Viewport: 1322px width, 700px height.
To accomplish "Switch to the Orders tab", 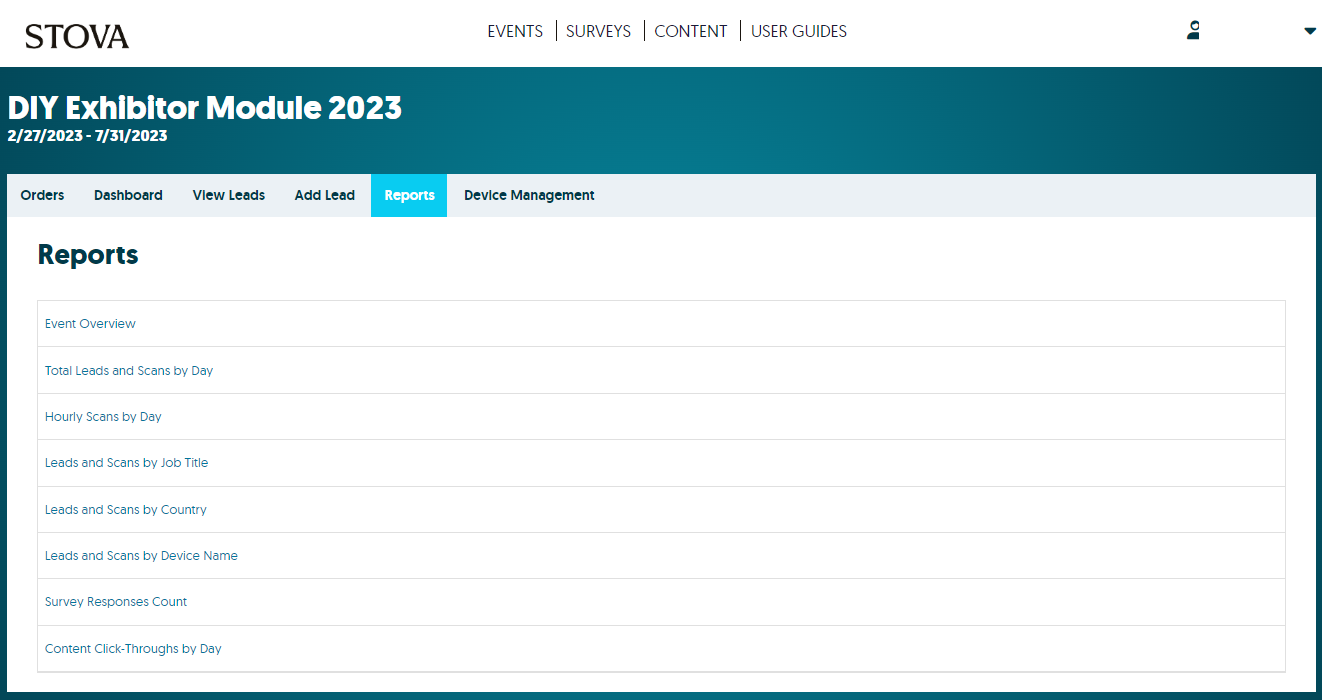I will coord(42,195).
